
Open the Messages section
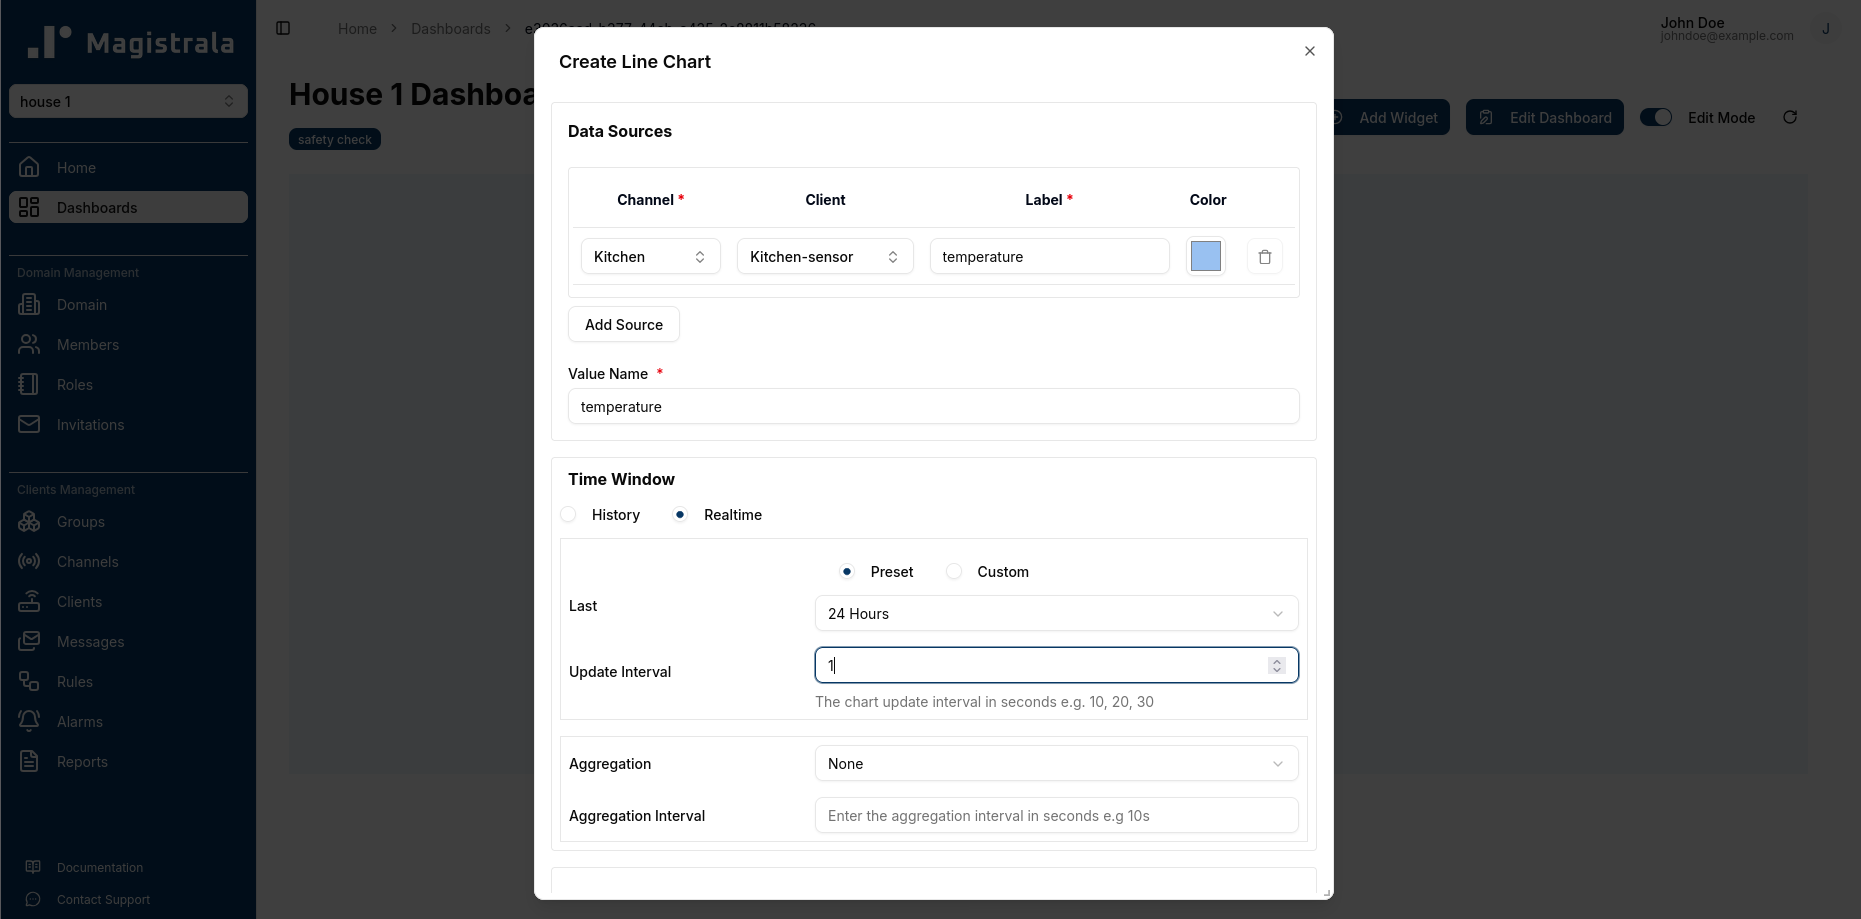point(90,641)
